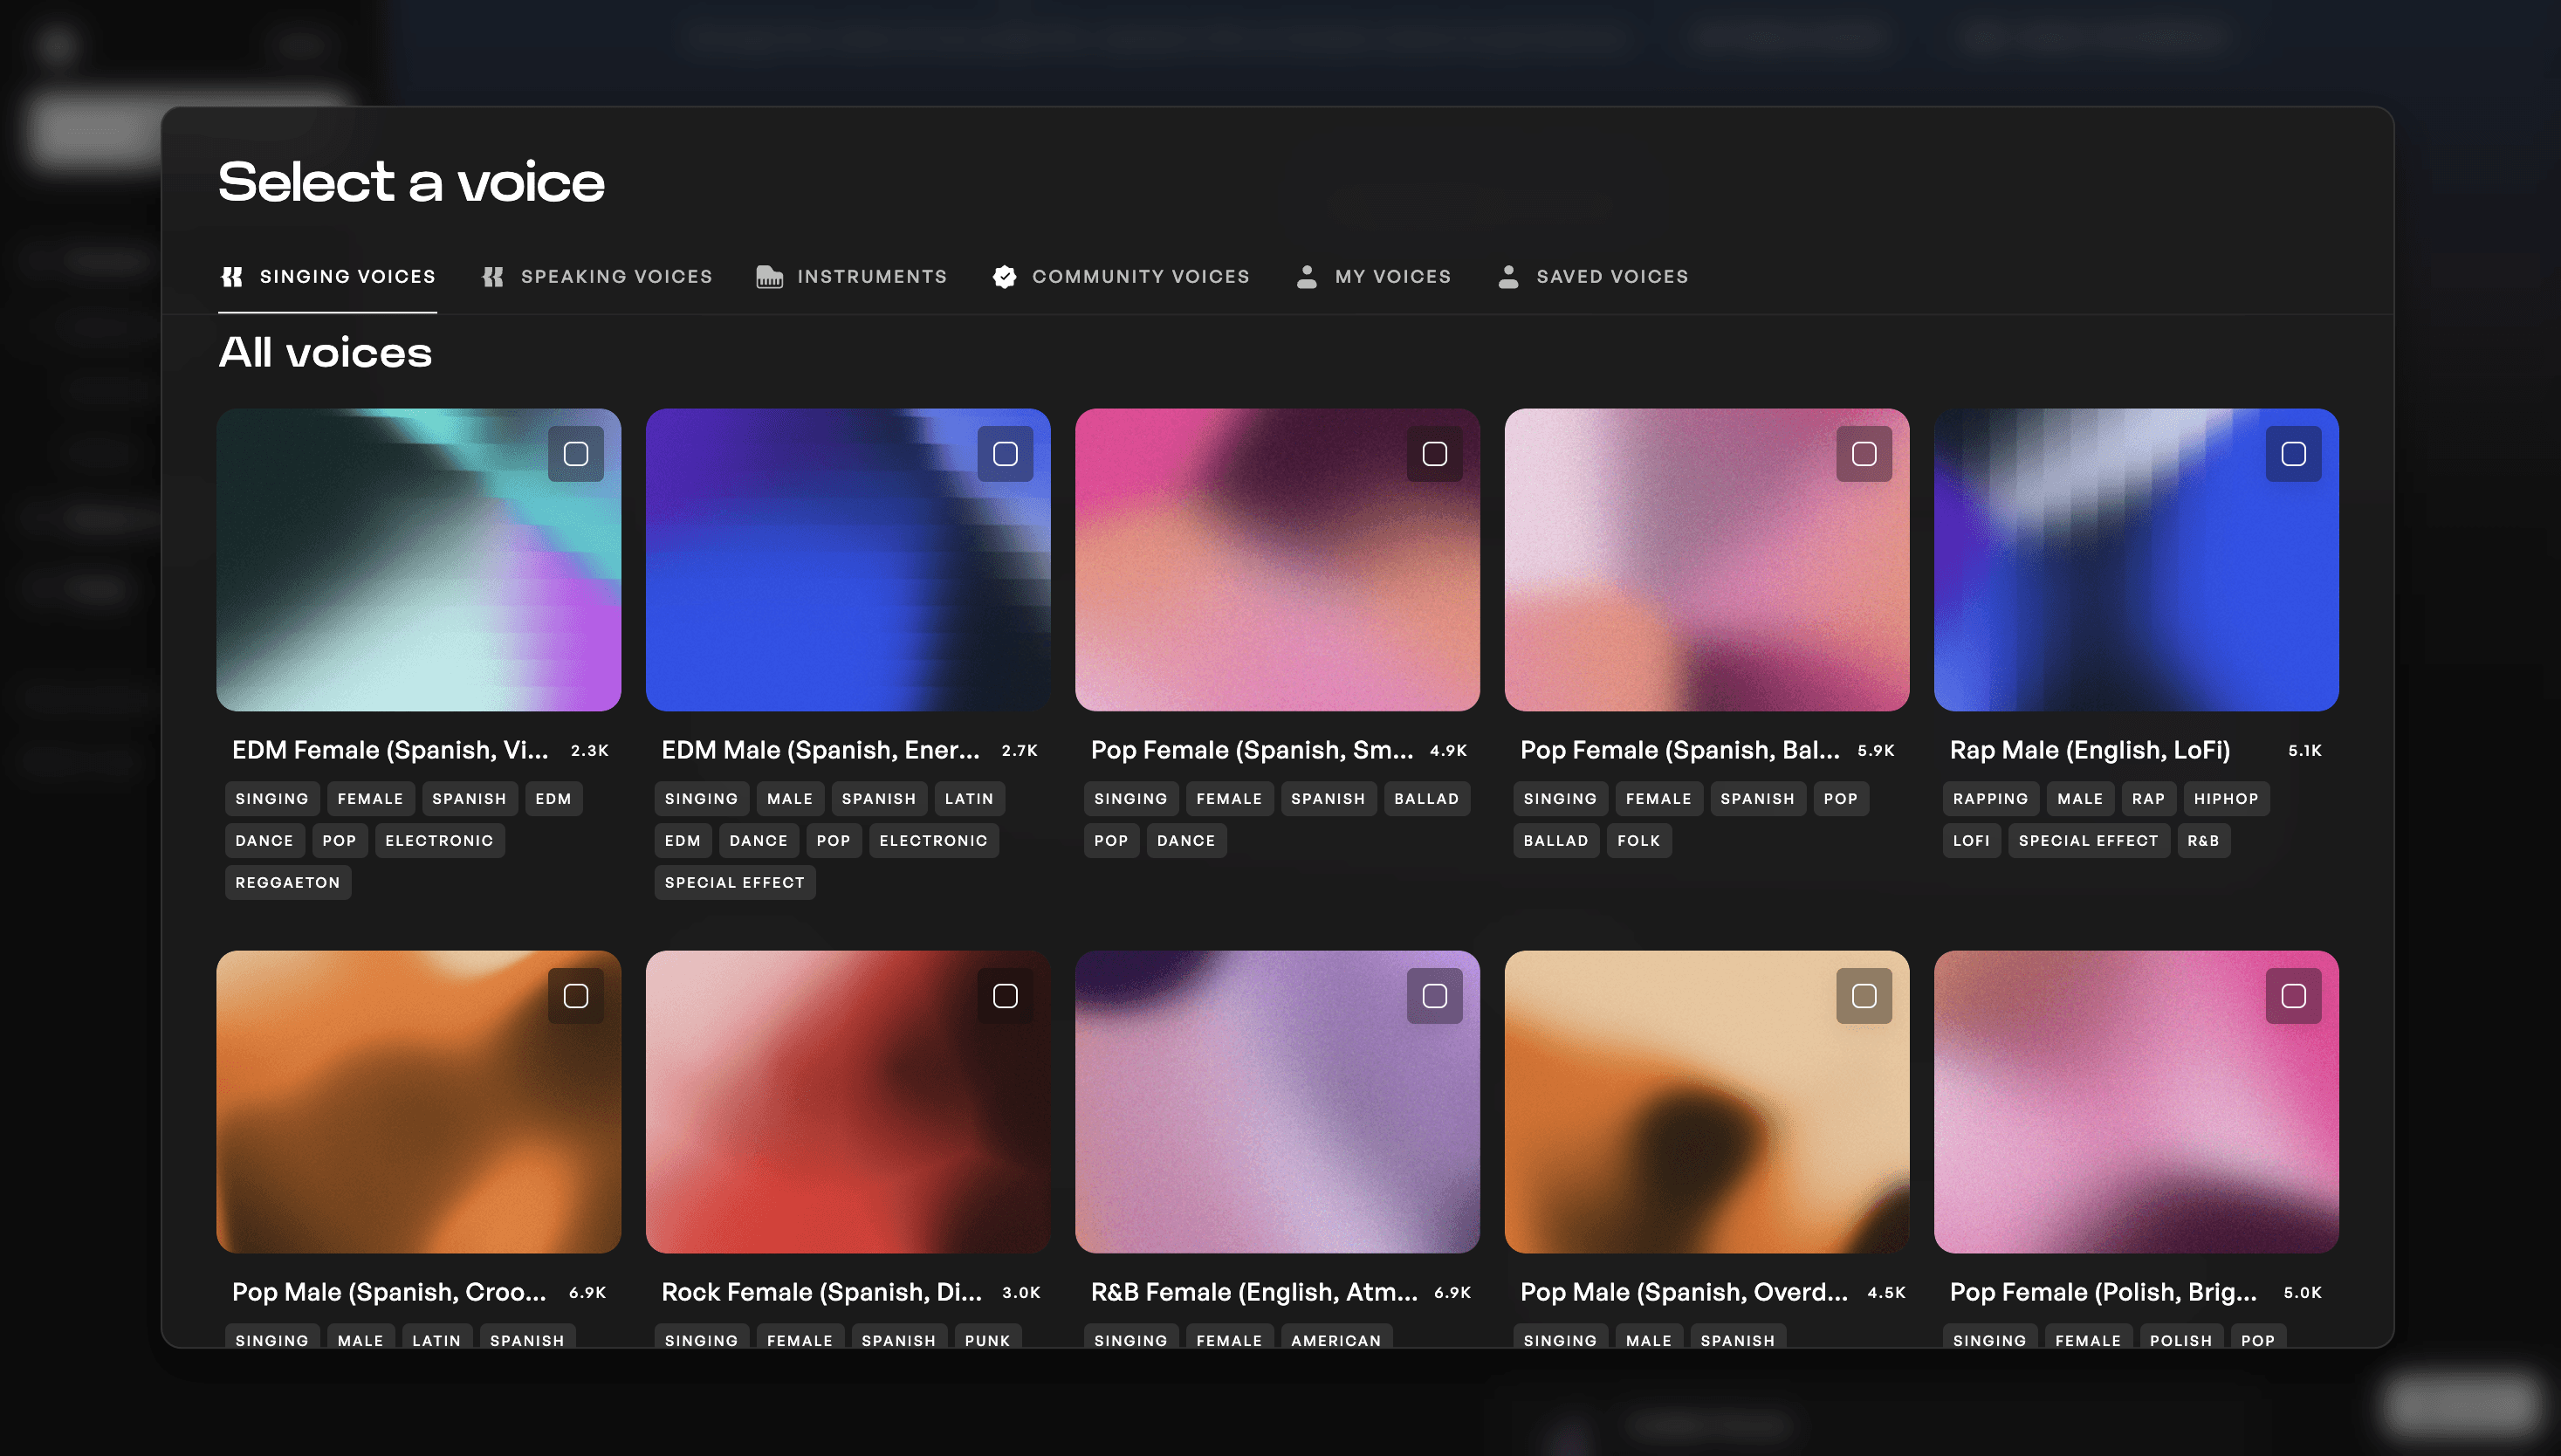Tick checkbox on Pop Female (Spanish, Bal...) card
Viewport: 2561px width, 1456px height.
click(1864, 454)
